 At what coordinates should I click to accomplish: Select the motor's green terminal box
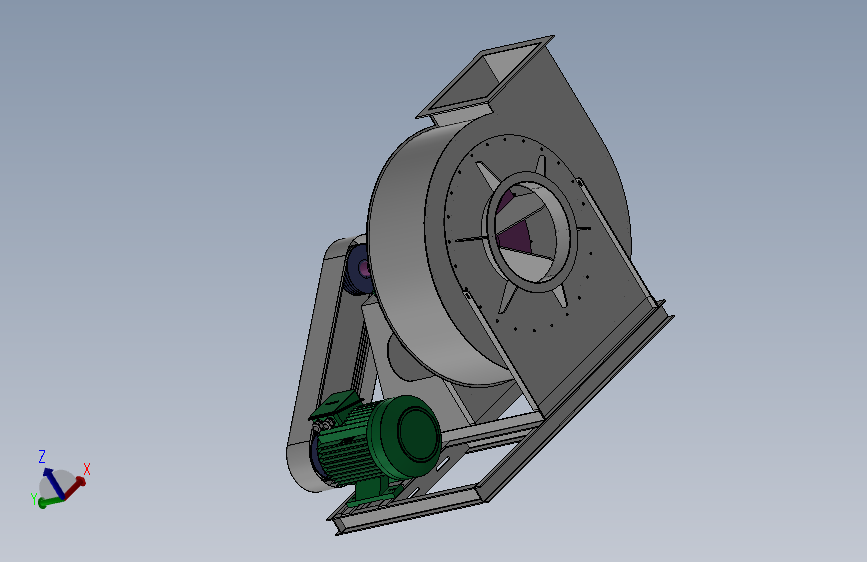(334, 405)
